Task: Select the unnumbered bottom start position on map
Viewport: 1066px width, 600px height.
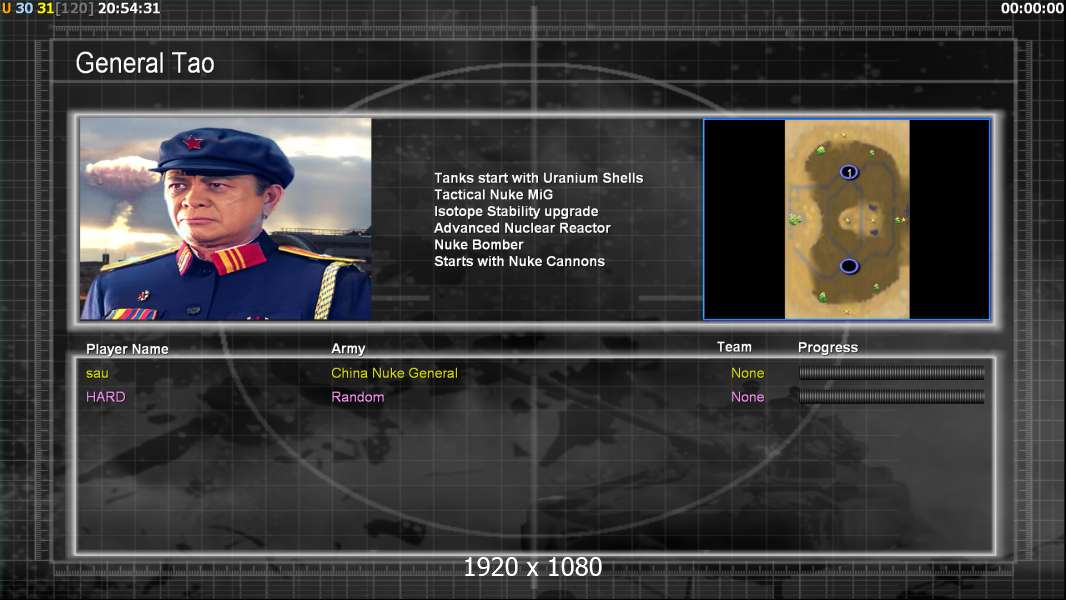Action: (x=848, y=266)
